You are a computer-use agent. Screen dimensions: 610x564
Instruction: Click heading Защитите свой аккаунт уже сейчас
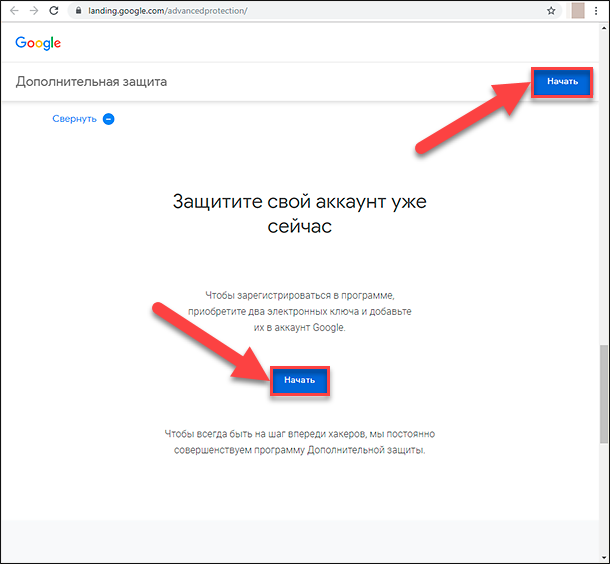pyautogui.click(x=300, y=214)
